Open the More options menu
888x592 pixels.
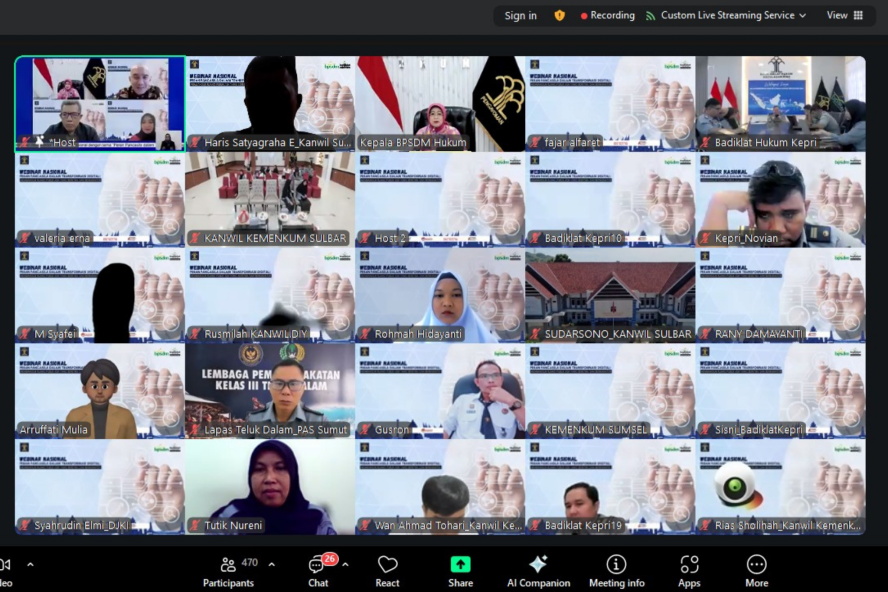[x=756, y=570]
